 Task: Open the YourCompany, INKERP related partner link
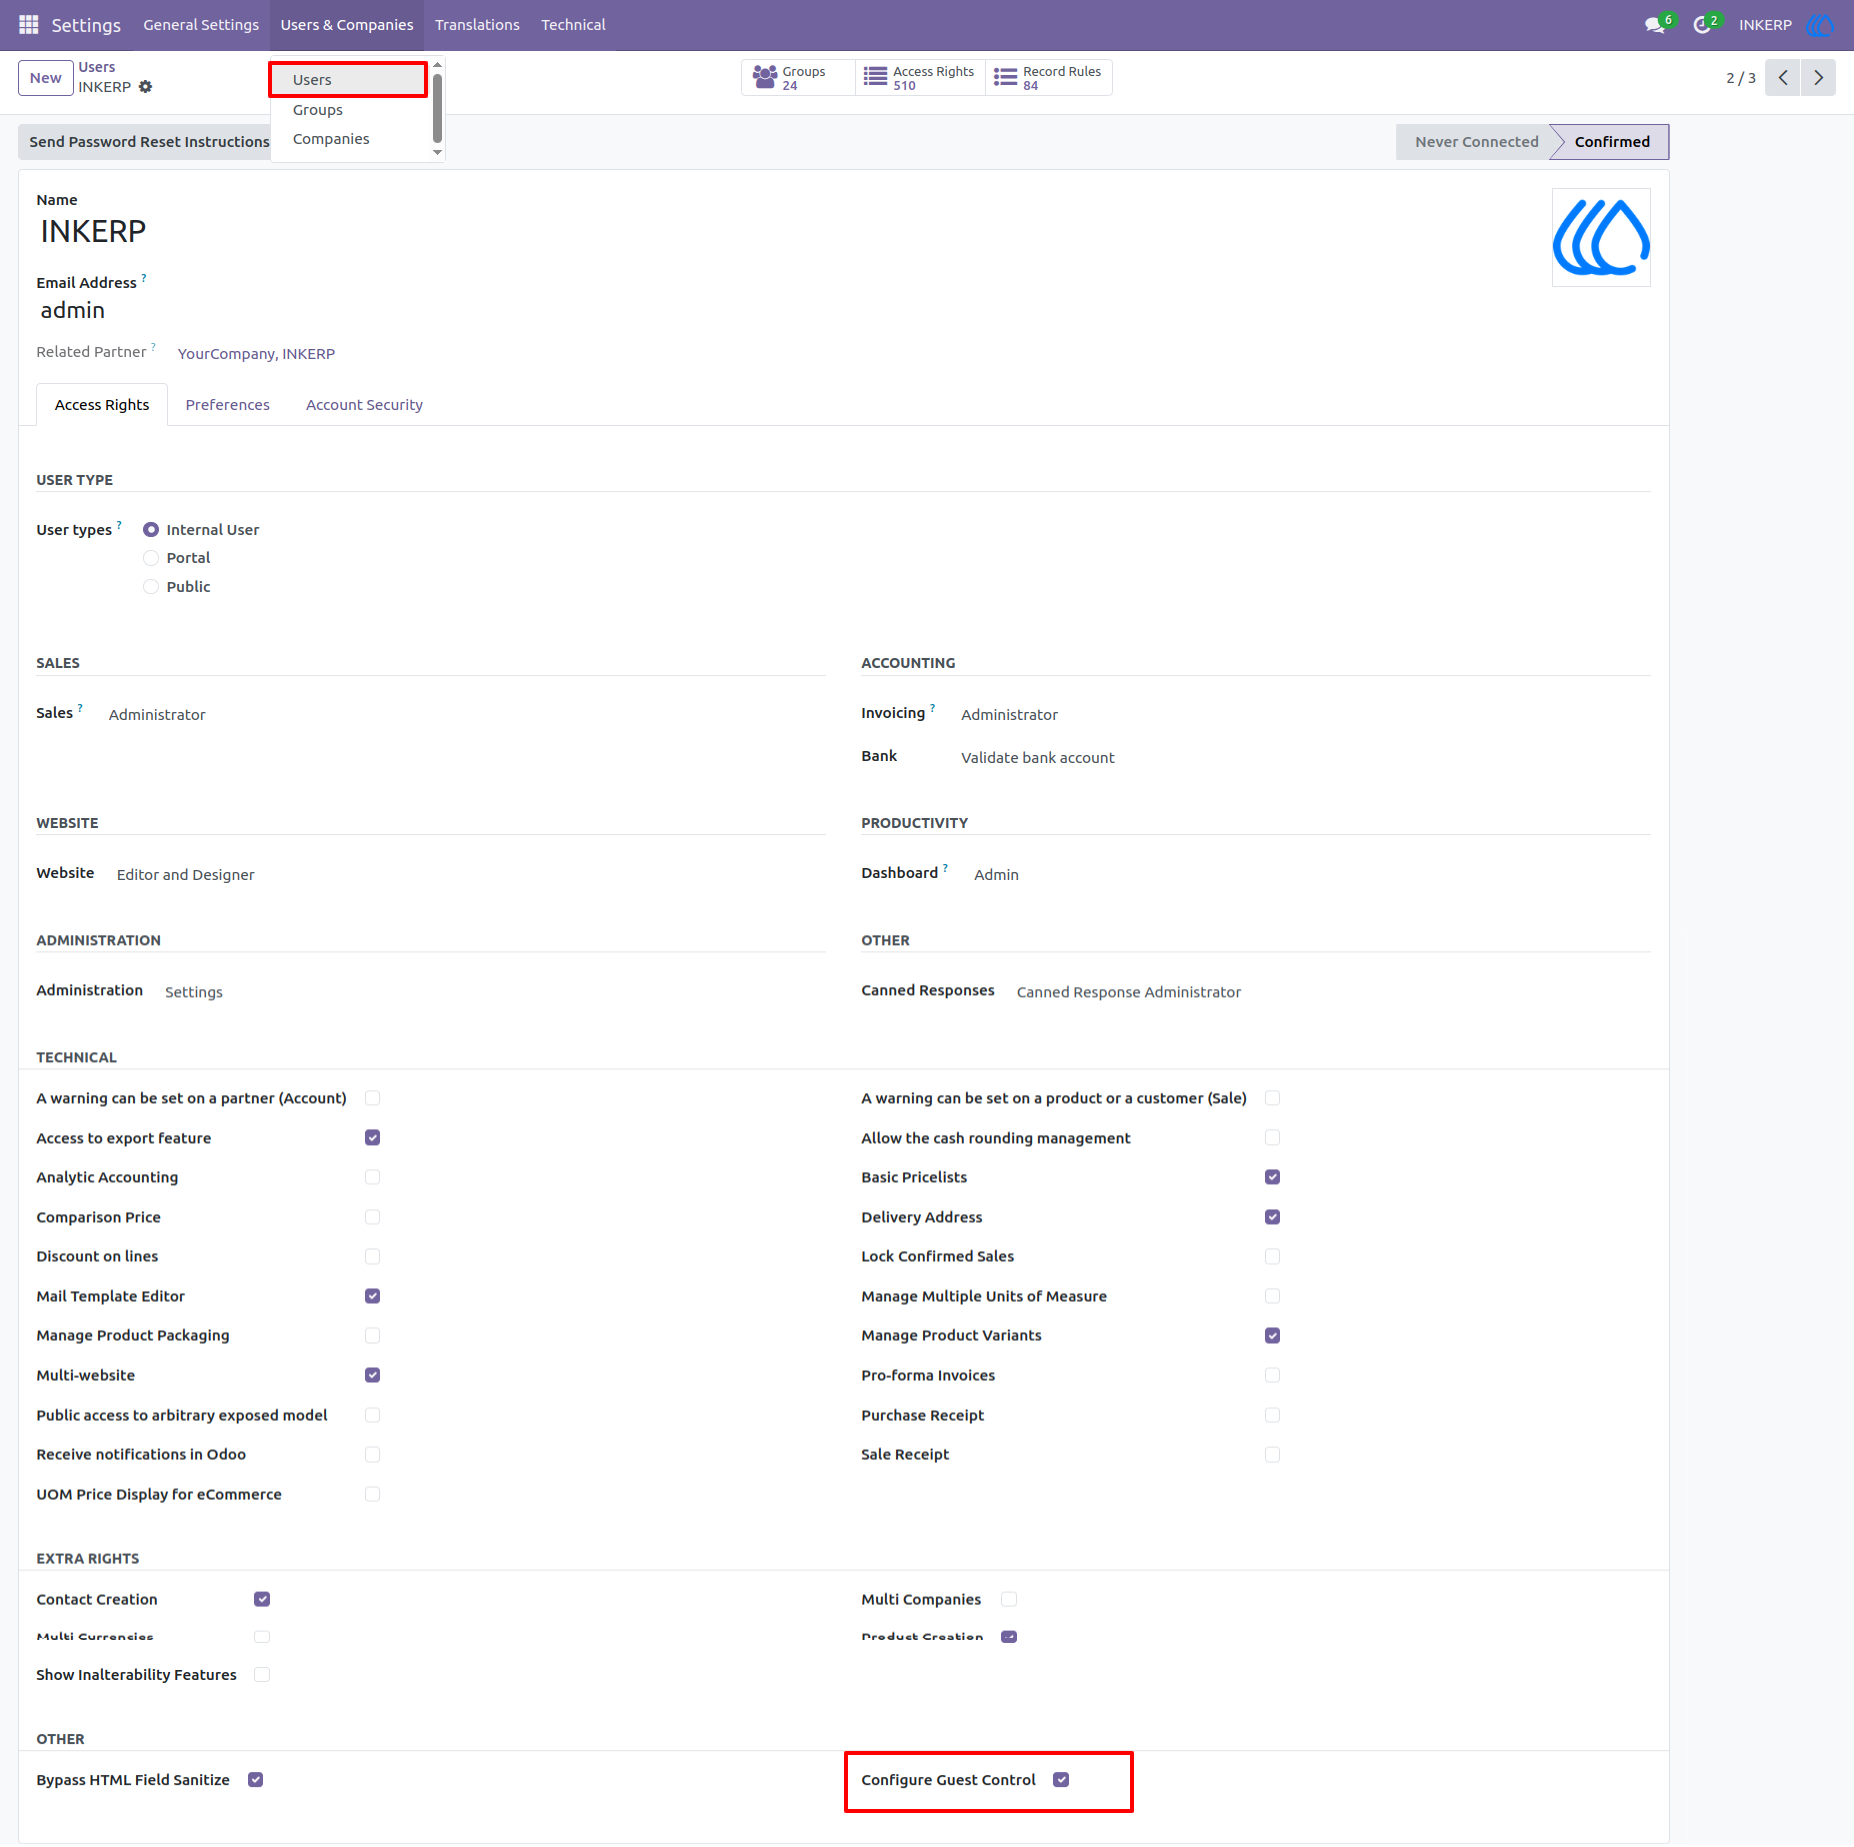pyautogui.click(x=256, y=354)
